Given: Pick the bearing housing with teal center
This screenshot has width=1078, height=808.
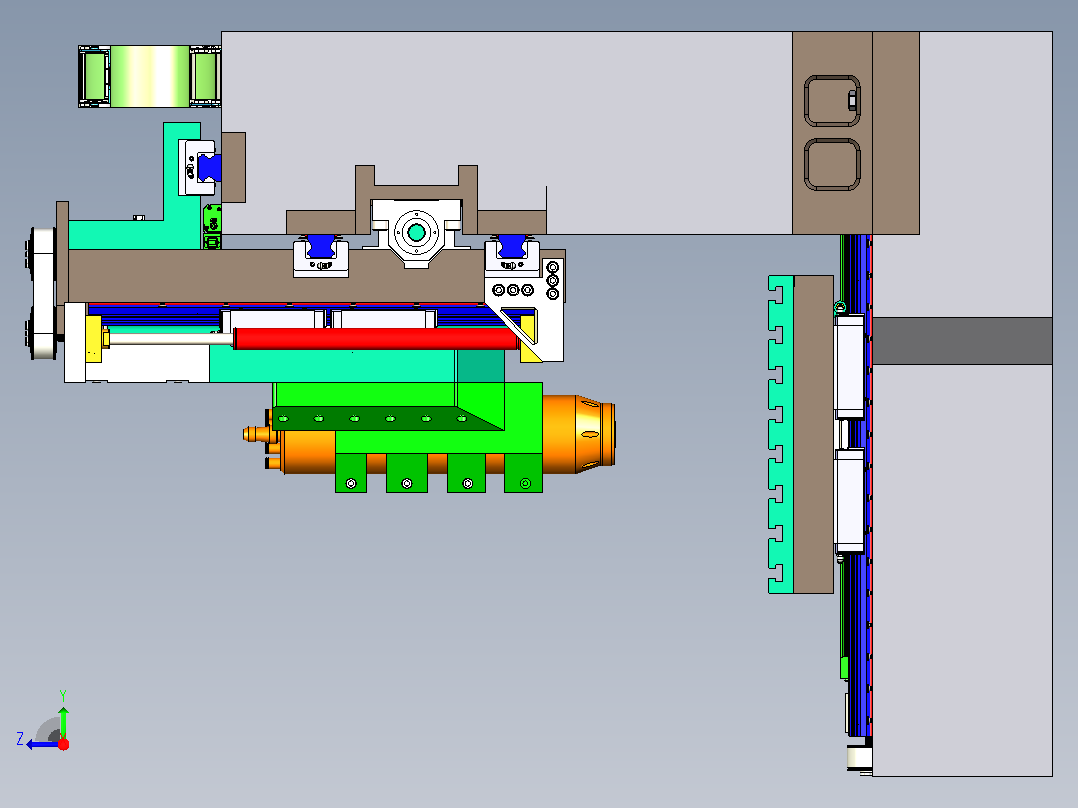Looking at the screenshot, I should tap(416, 232).
